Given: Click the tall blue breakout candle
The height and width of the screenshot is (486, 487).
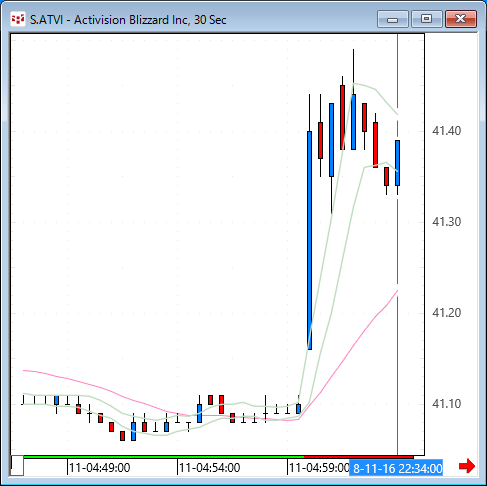Looking at the screenshot, I should (310, 240).
